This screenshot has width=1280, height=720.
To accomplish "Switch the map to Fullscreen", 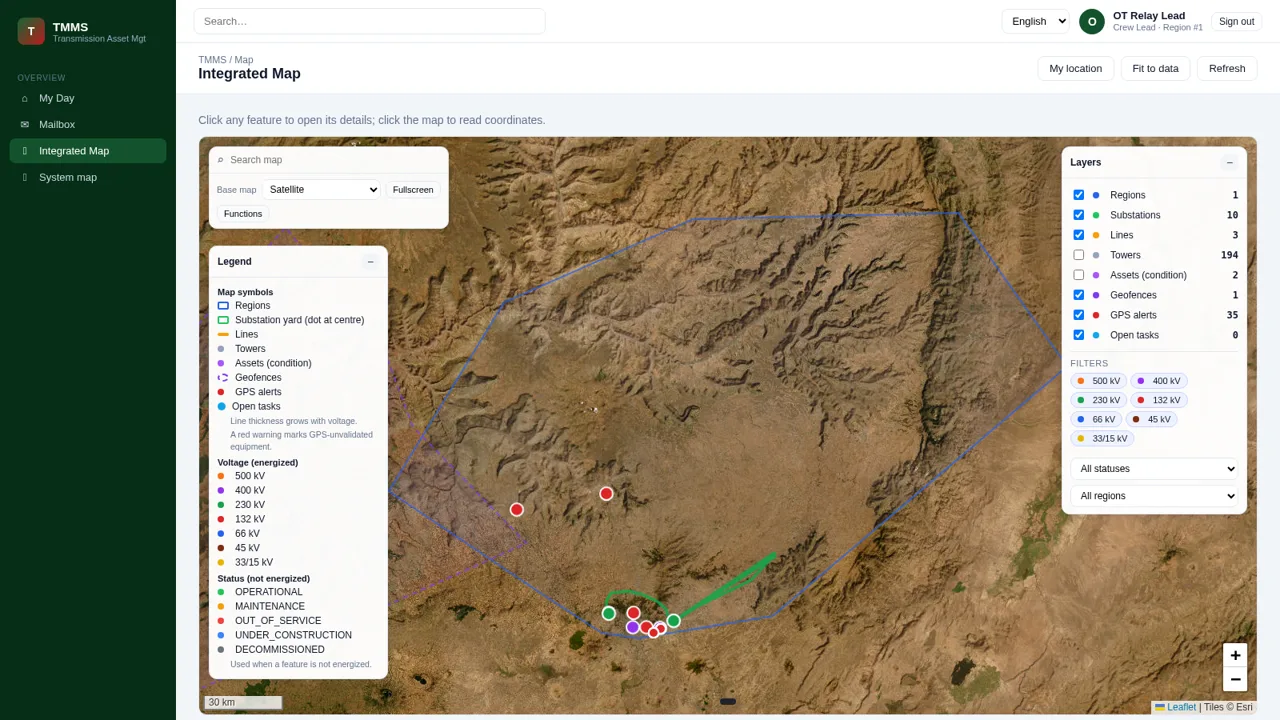I will tap(413, 189).
